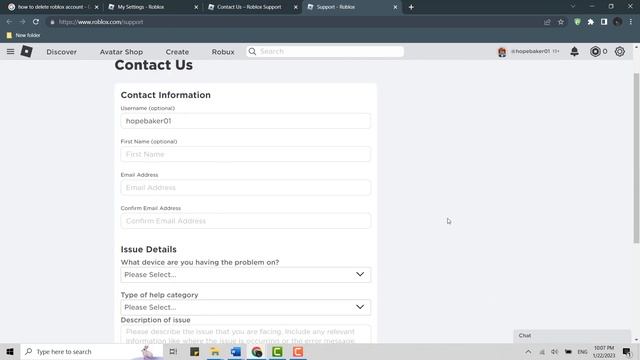The image size is (640, 360).
Task: Open the orange taskbar app icon
Action: (x=298, y=351)
